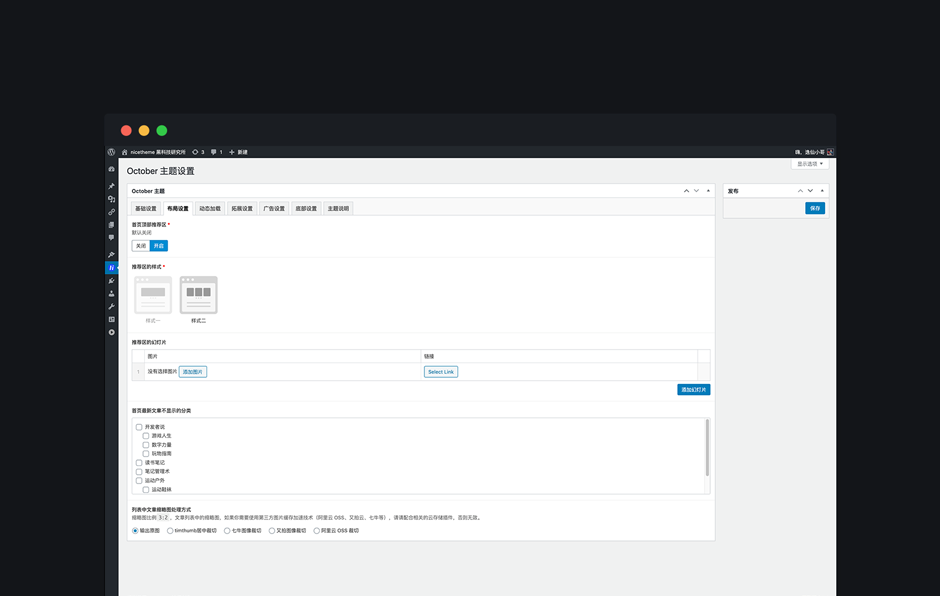Switch to the 布局设置 tab

(x=177, y=209)
